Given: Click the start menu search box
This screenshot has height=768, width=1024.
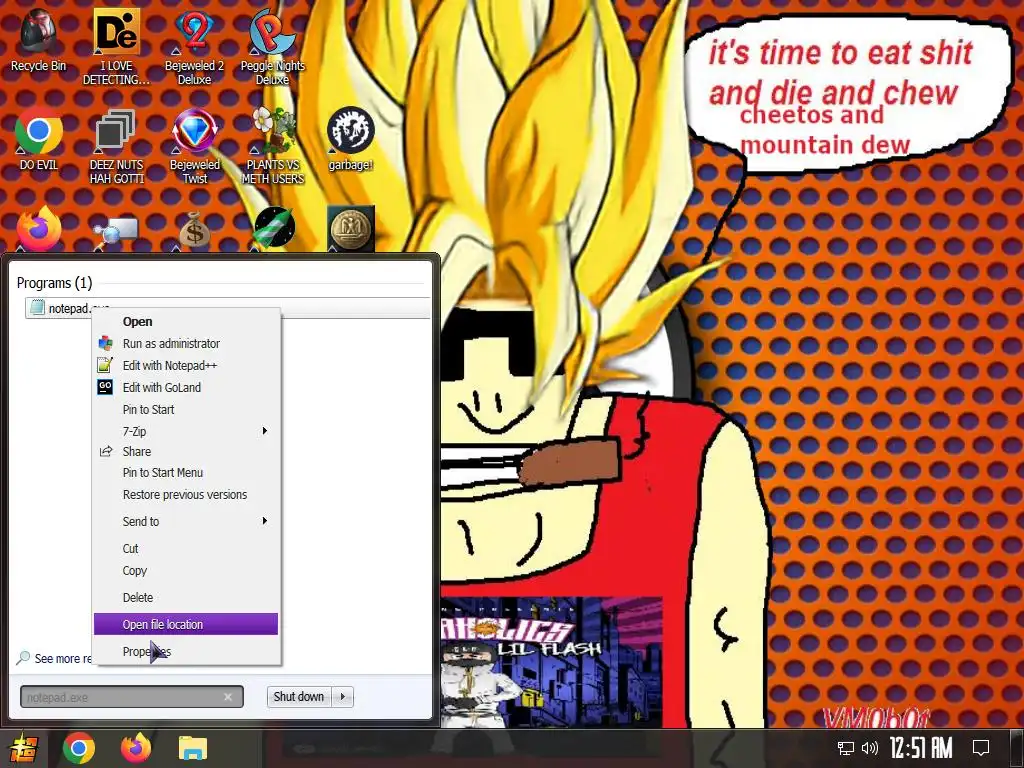Looking at the screenshot, I should 131,697.
